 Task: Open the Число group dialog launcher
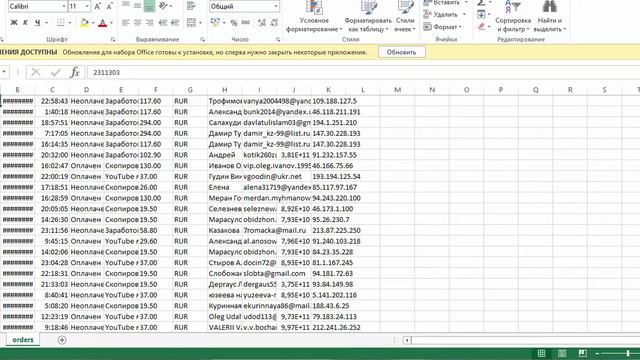coord(278,40)
